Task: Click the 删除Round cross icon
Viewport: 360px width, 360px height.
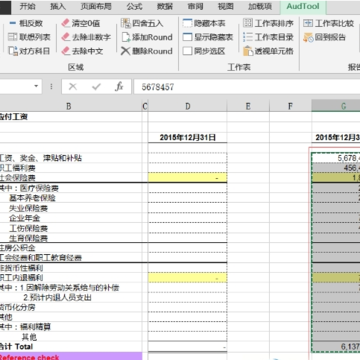Action: click(x=126, y=51)
